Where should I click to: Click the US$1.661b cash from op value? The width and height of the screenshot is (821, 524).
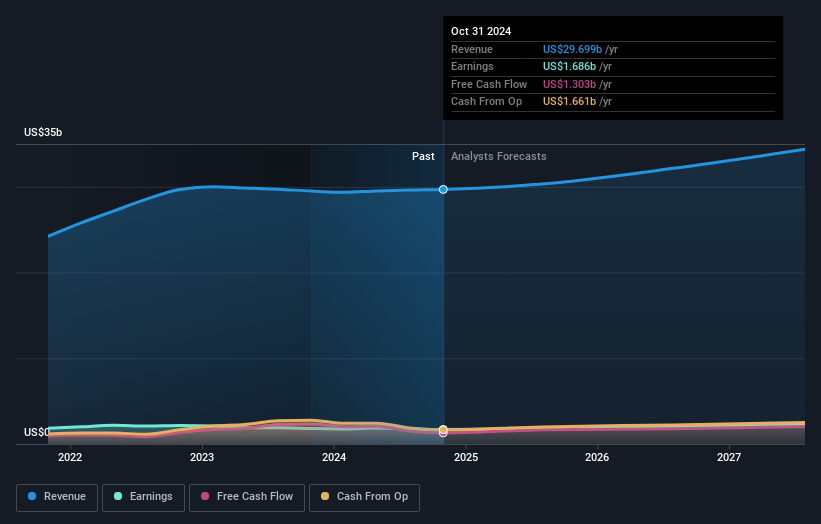(x=569, y=102)
